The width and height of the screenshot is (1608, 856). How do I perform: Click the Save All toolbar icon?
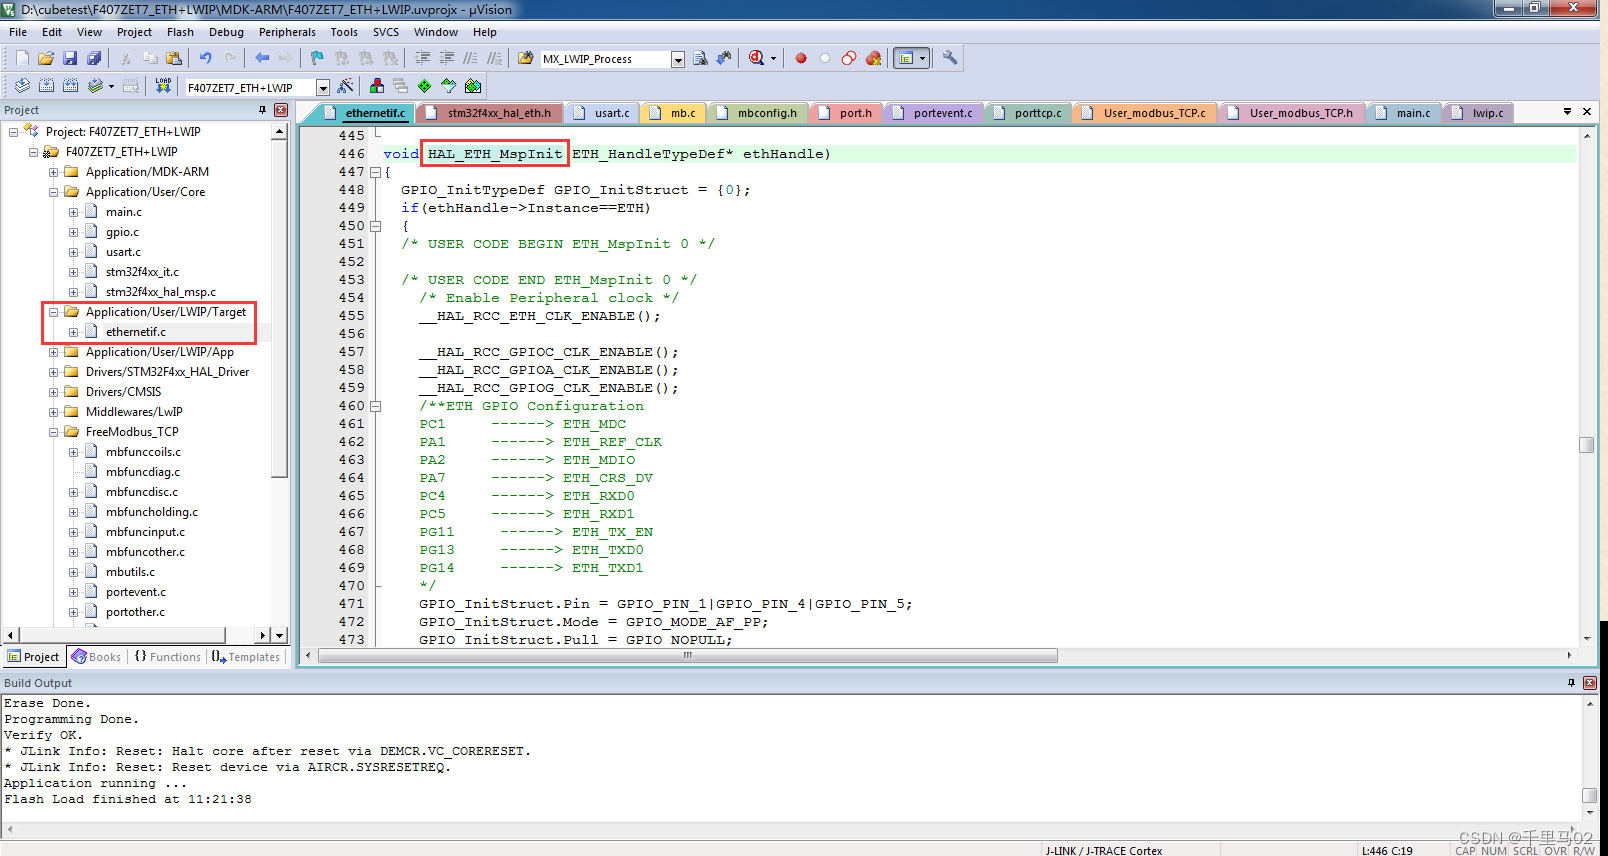[94, 58]
